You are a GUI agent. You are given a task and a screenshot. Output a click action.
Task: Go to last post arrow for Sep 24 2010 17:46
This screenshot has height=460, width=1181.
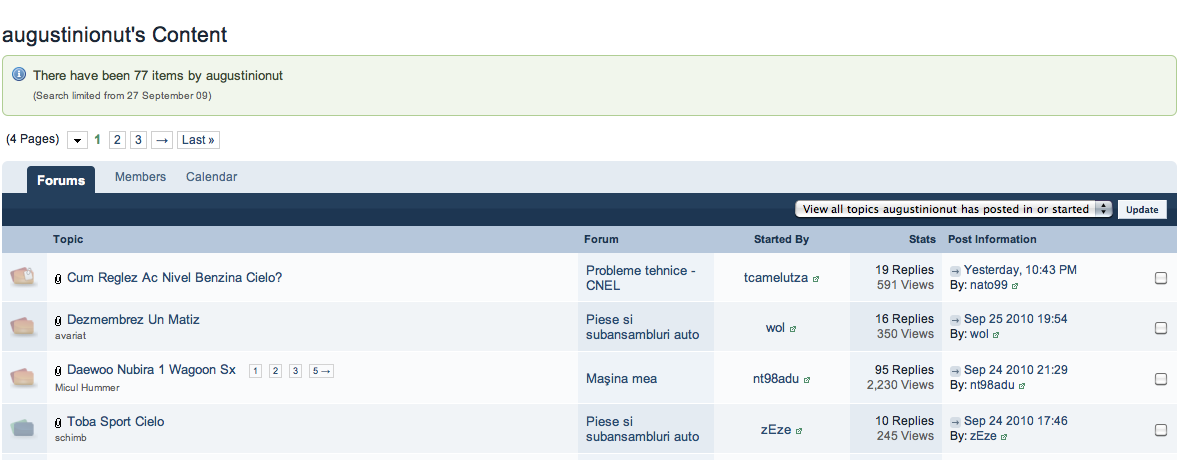click(x=955, y=422)
